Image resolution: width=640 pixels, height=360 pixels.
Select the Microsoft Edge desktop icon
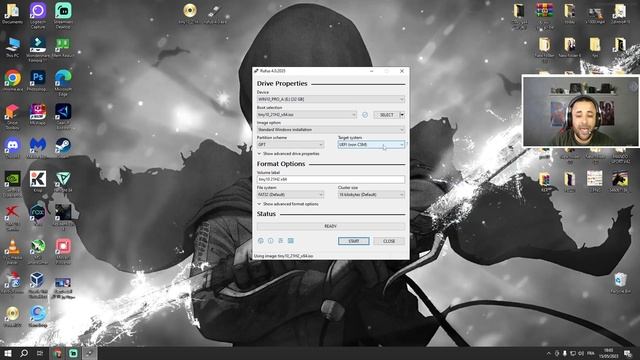pos(63,83)
